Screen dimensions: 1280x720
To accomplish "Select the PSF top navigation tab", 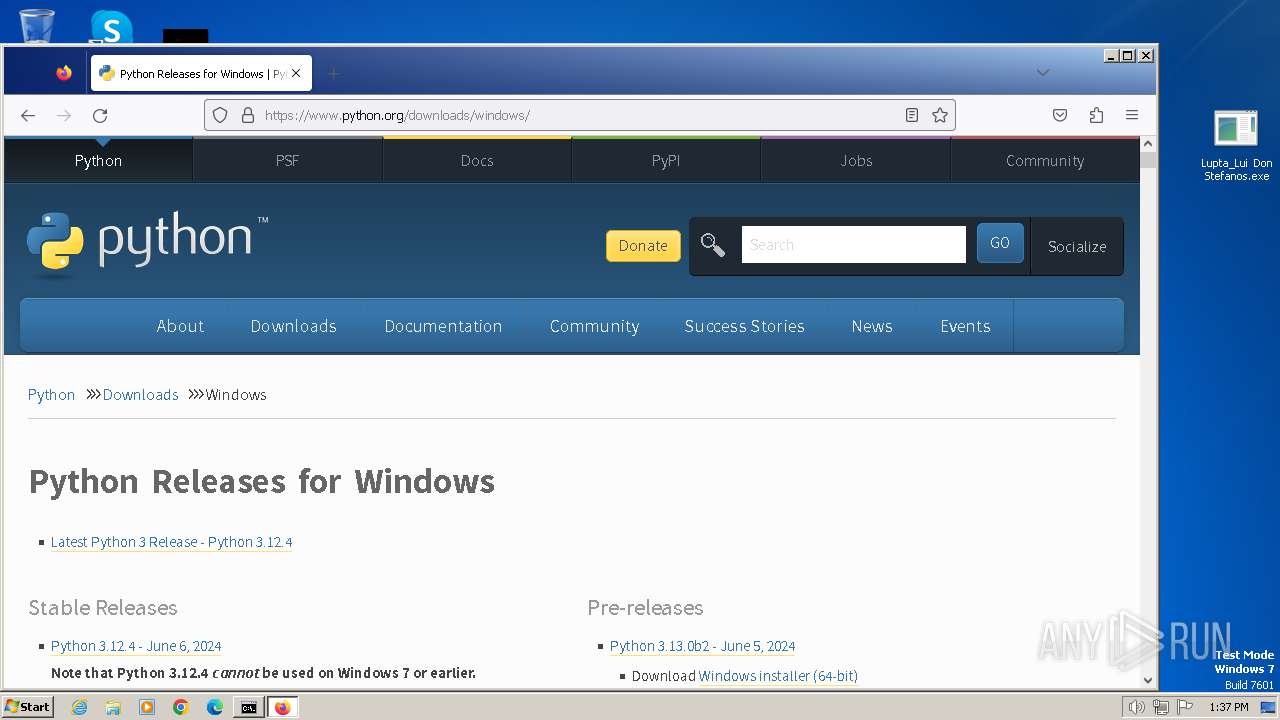I will pyautogui.click(x=288, y=160).
